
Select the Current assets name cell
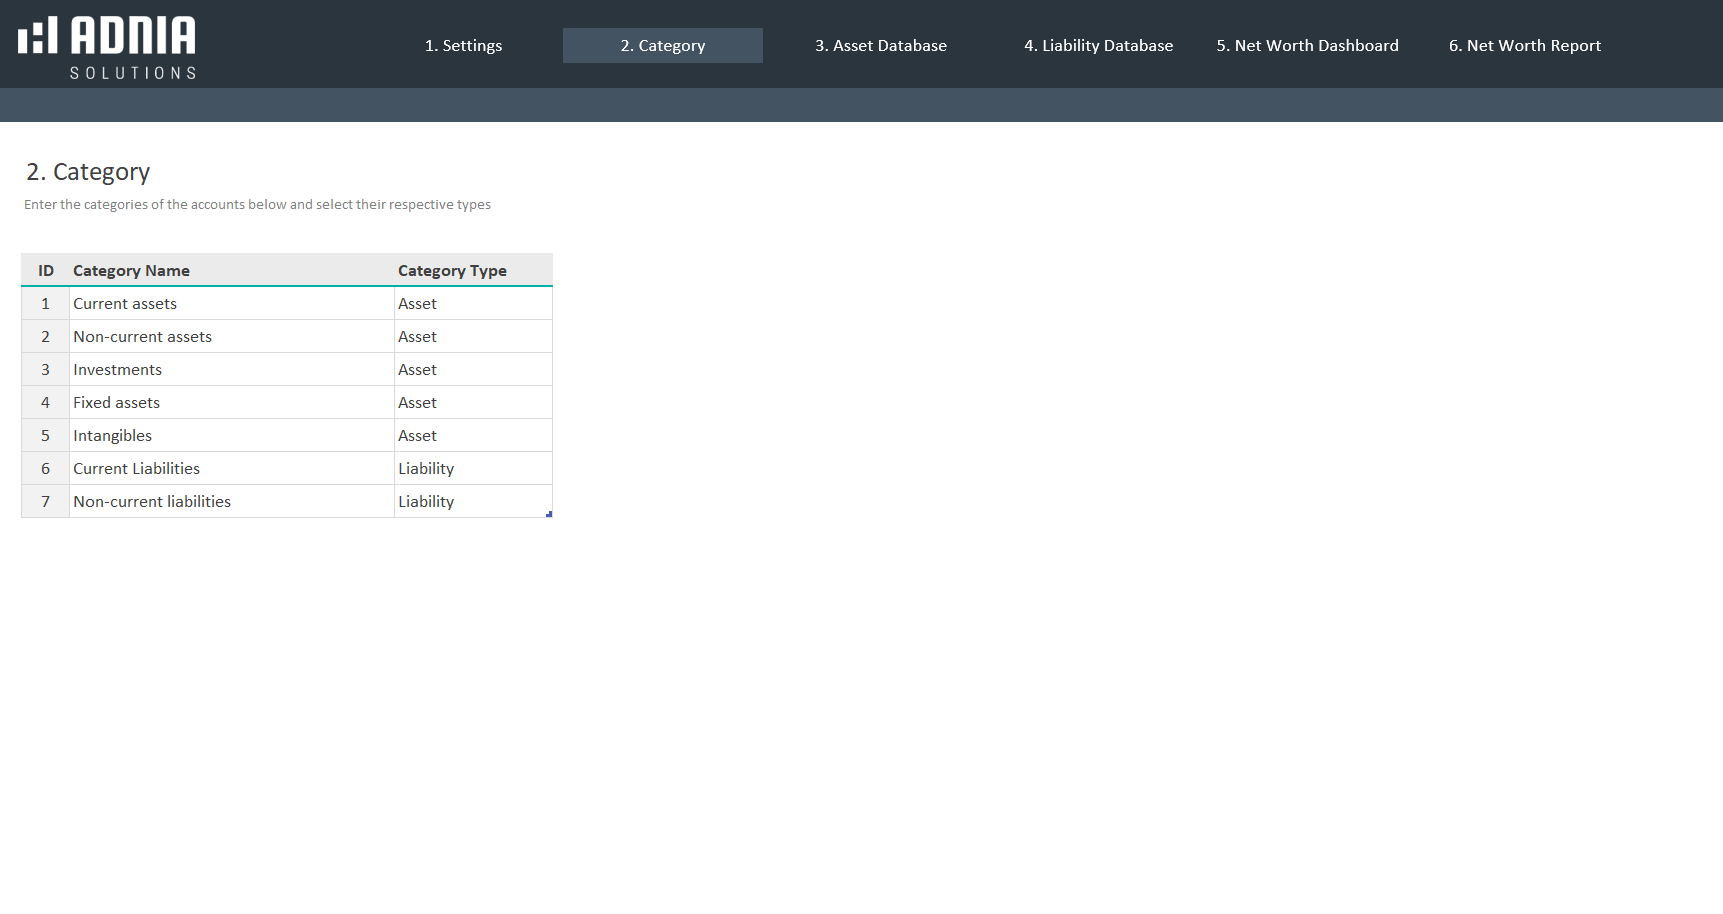[231, 304]
